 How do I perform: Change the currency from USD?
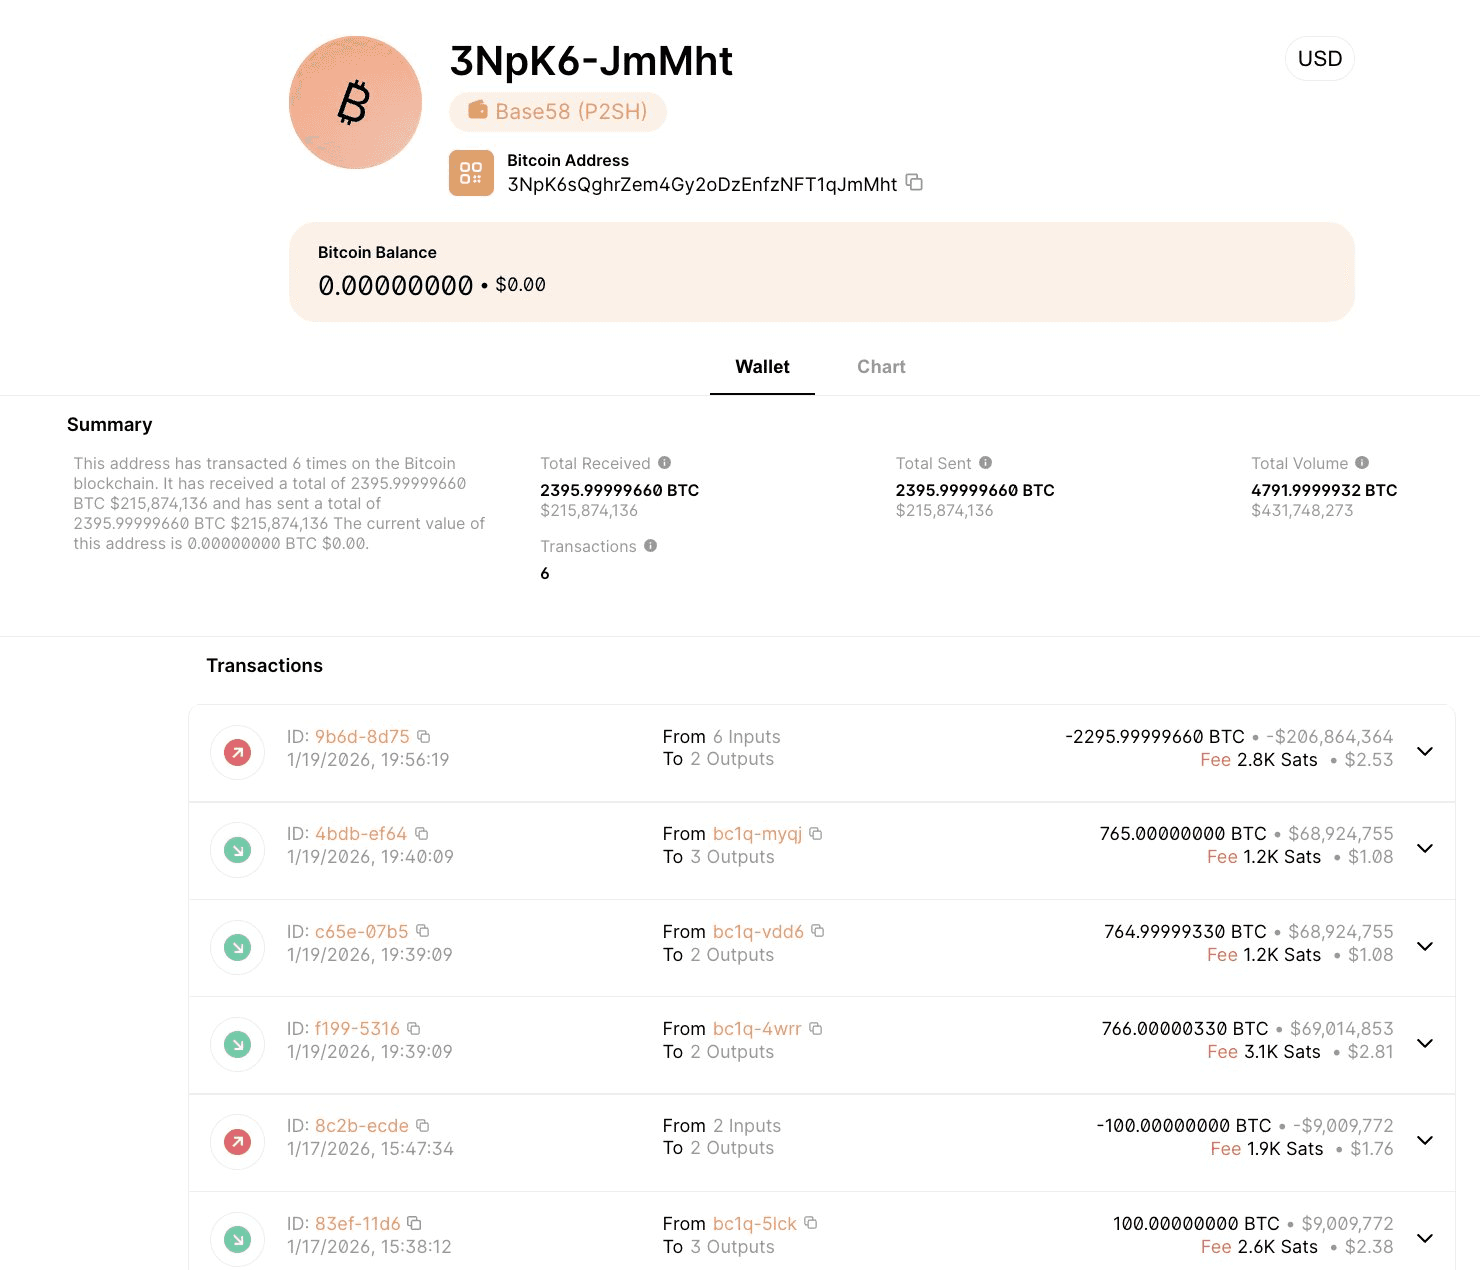point(1319,58)
